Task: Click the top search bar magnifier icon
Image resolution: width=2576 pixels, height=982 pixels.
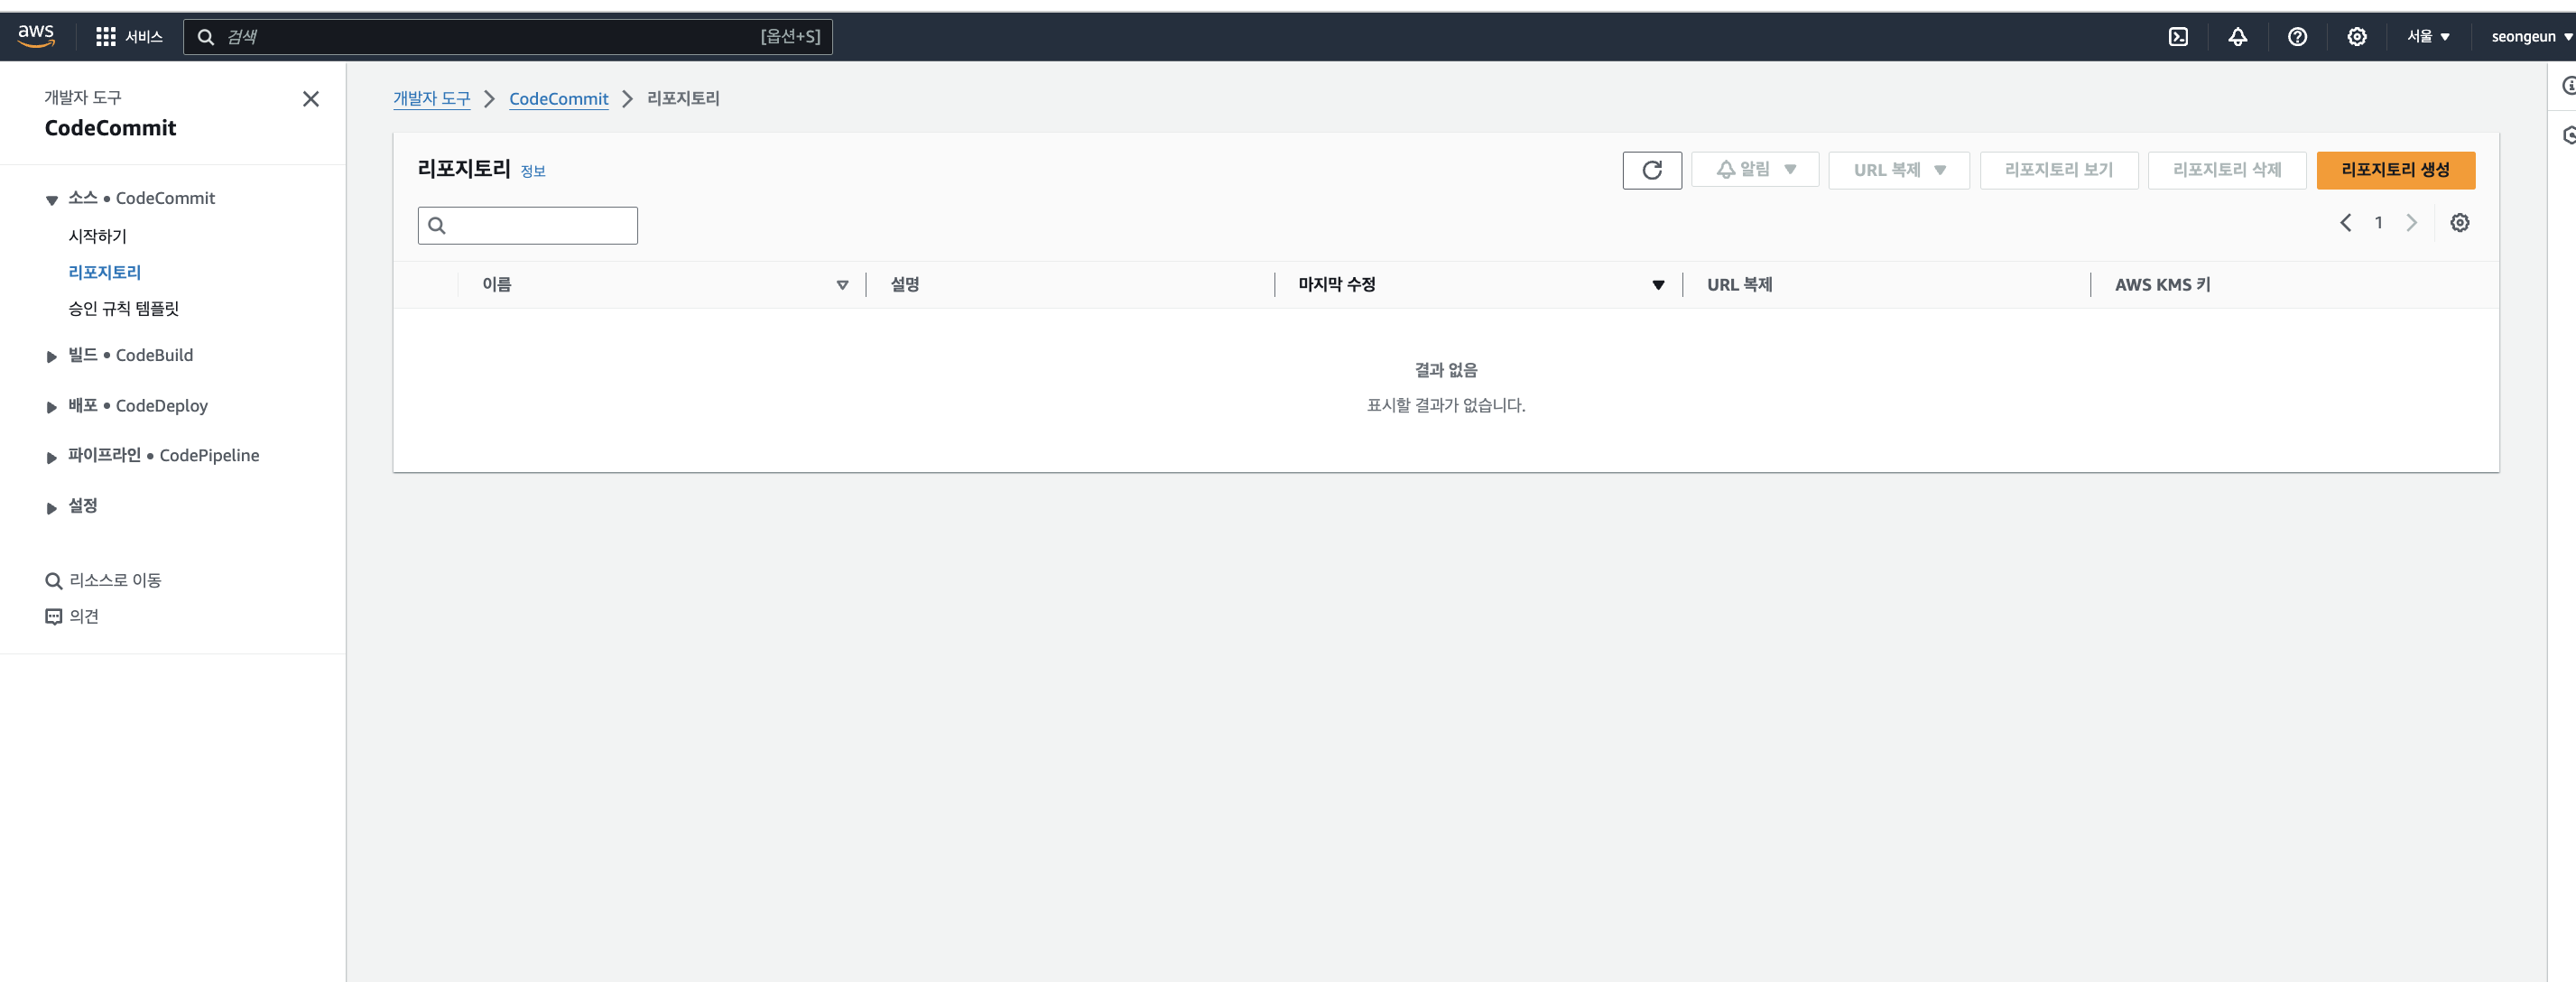Action: click(206, 37)
